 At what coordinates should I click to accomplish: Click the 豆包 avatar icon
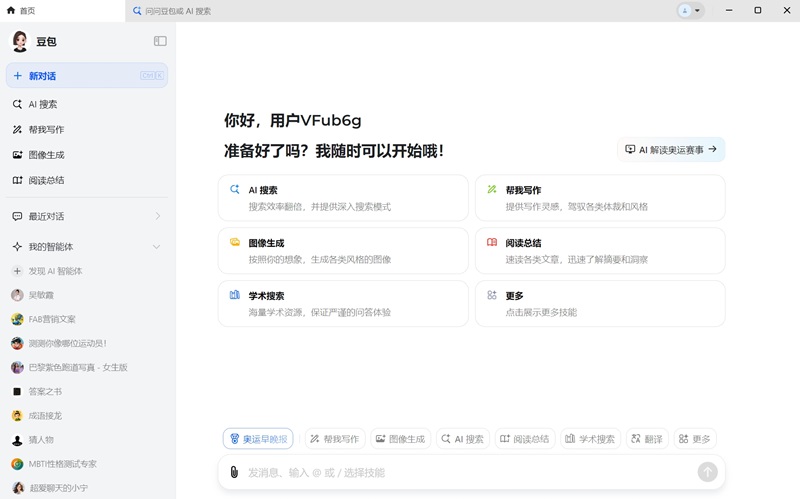point(20,41)
